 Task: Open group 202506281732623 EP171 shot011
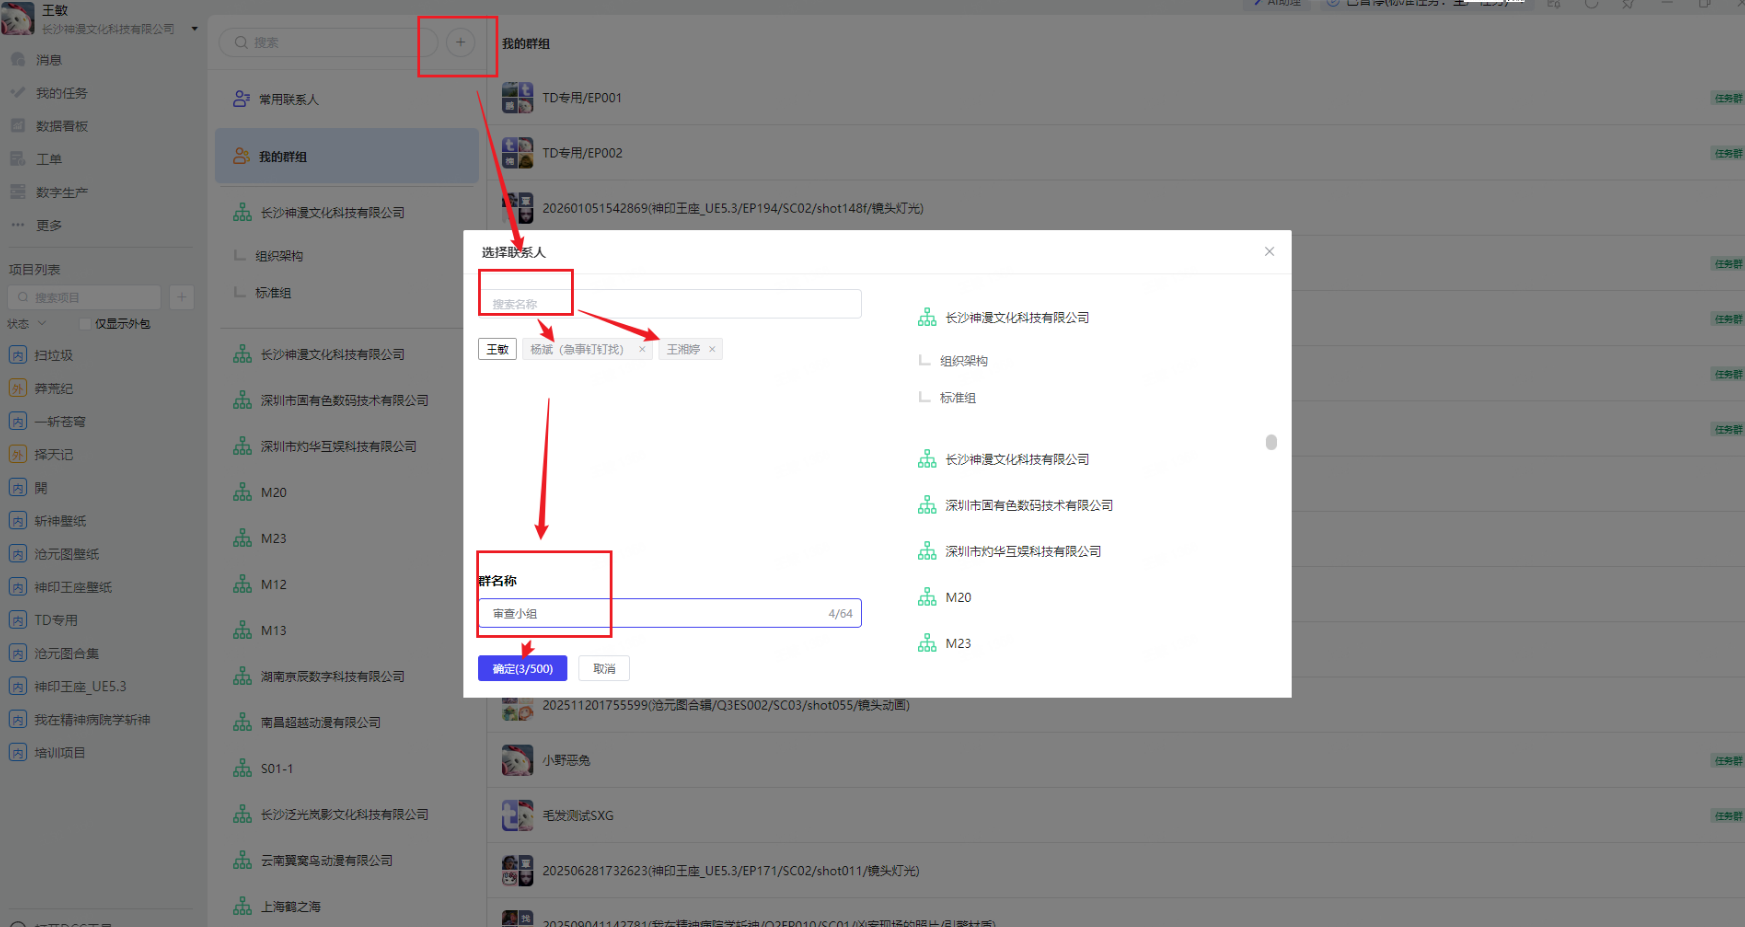pyautogui.click(x=730, y=871)
